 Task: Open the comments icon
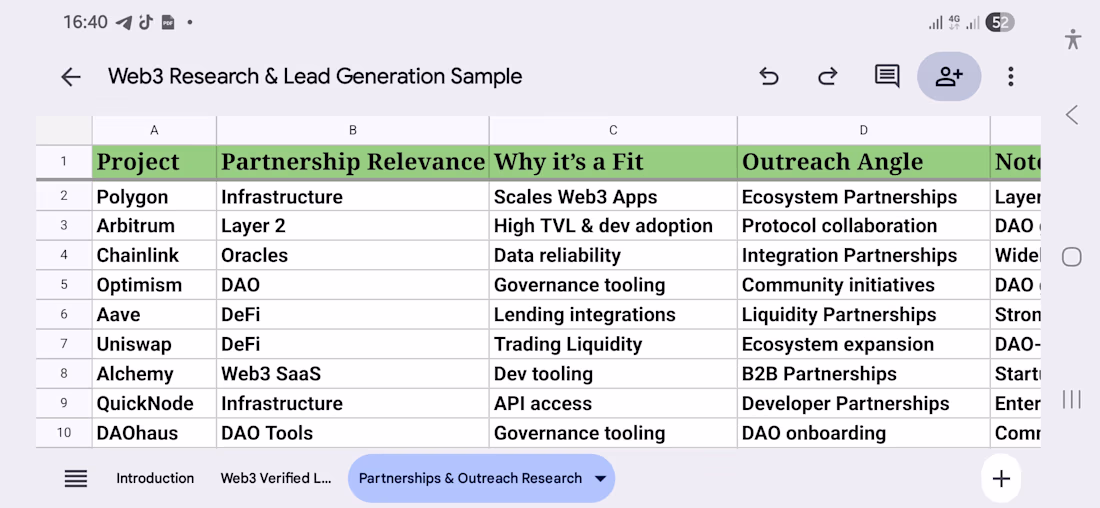[887, 77]
